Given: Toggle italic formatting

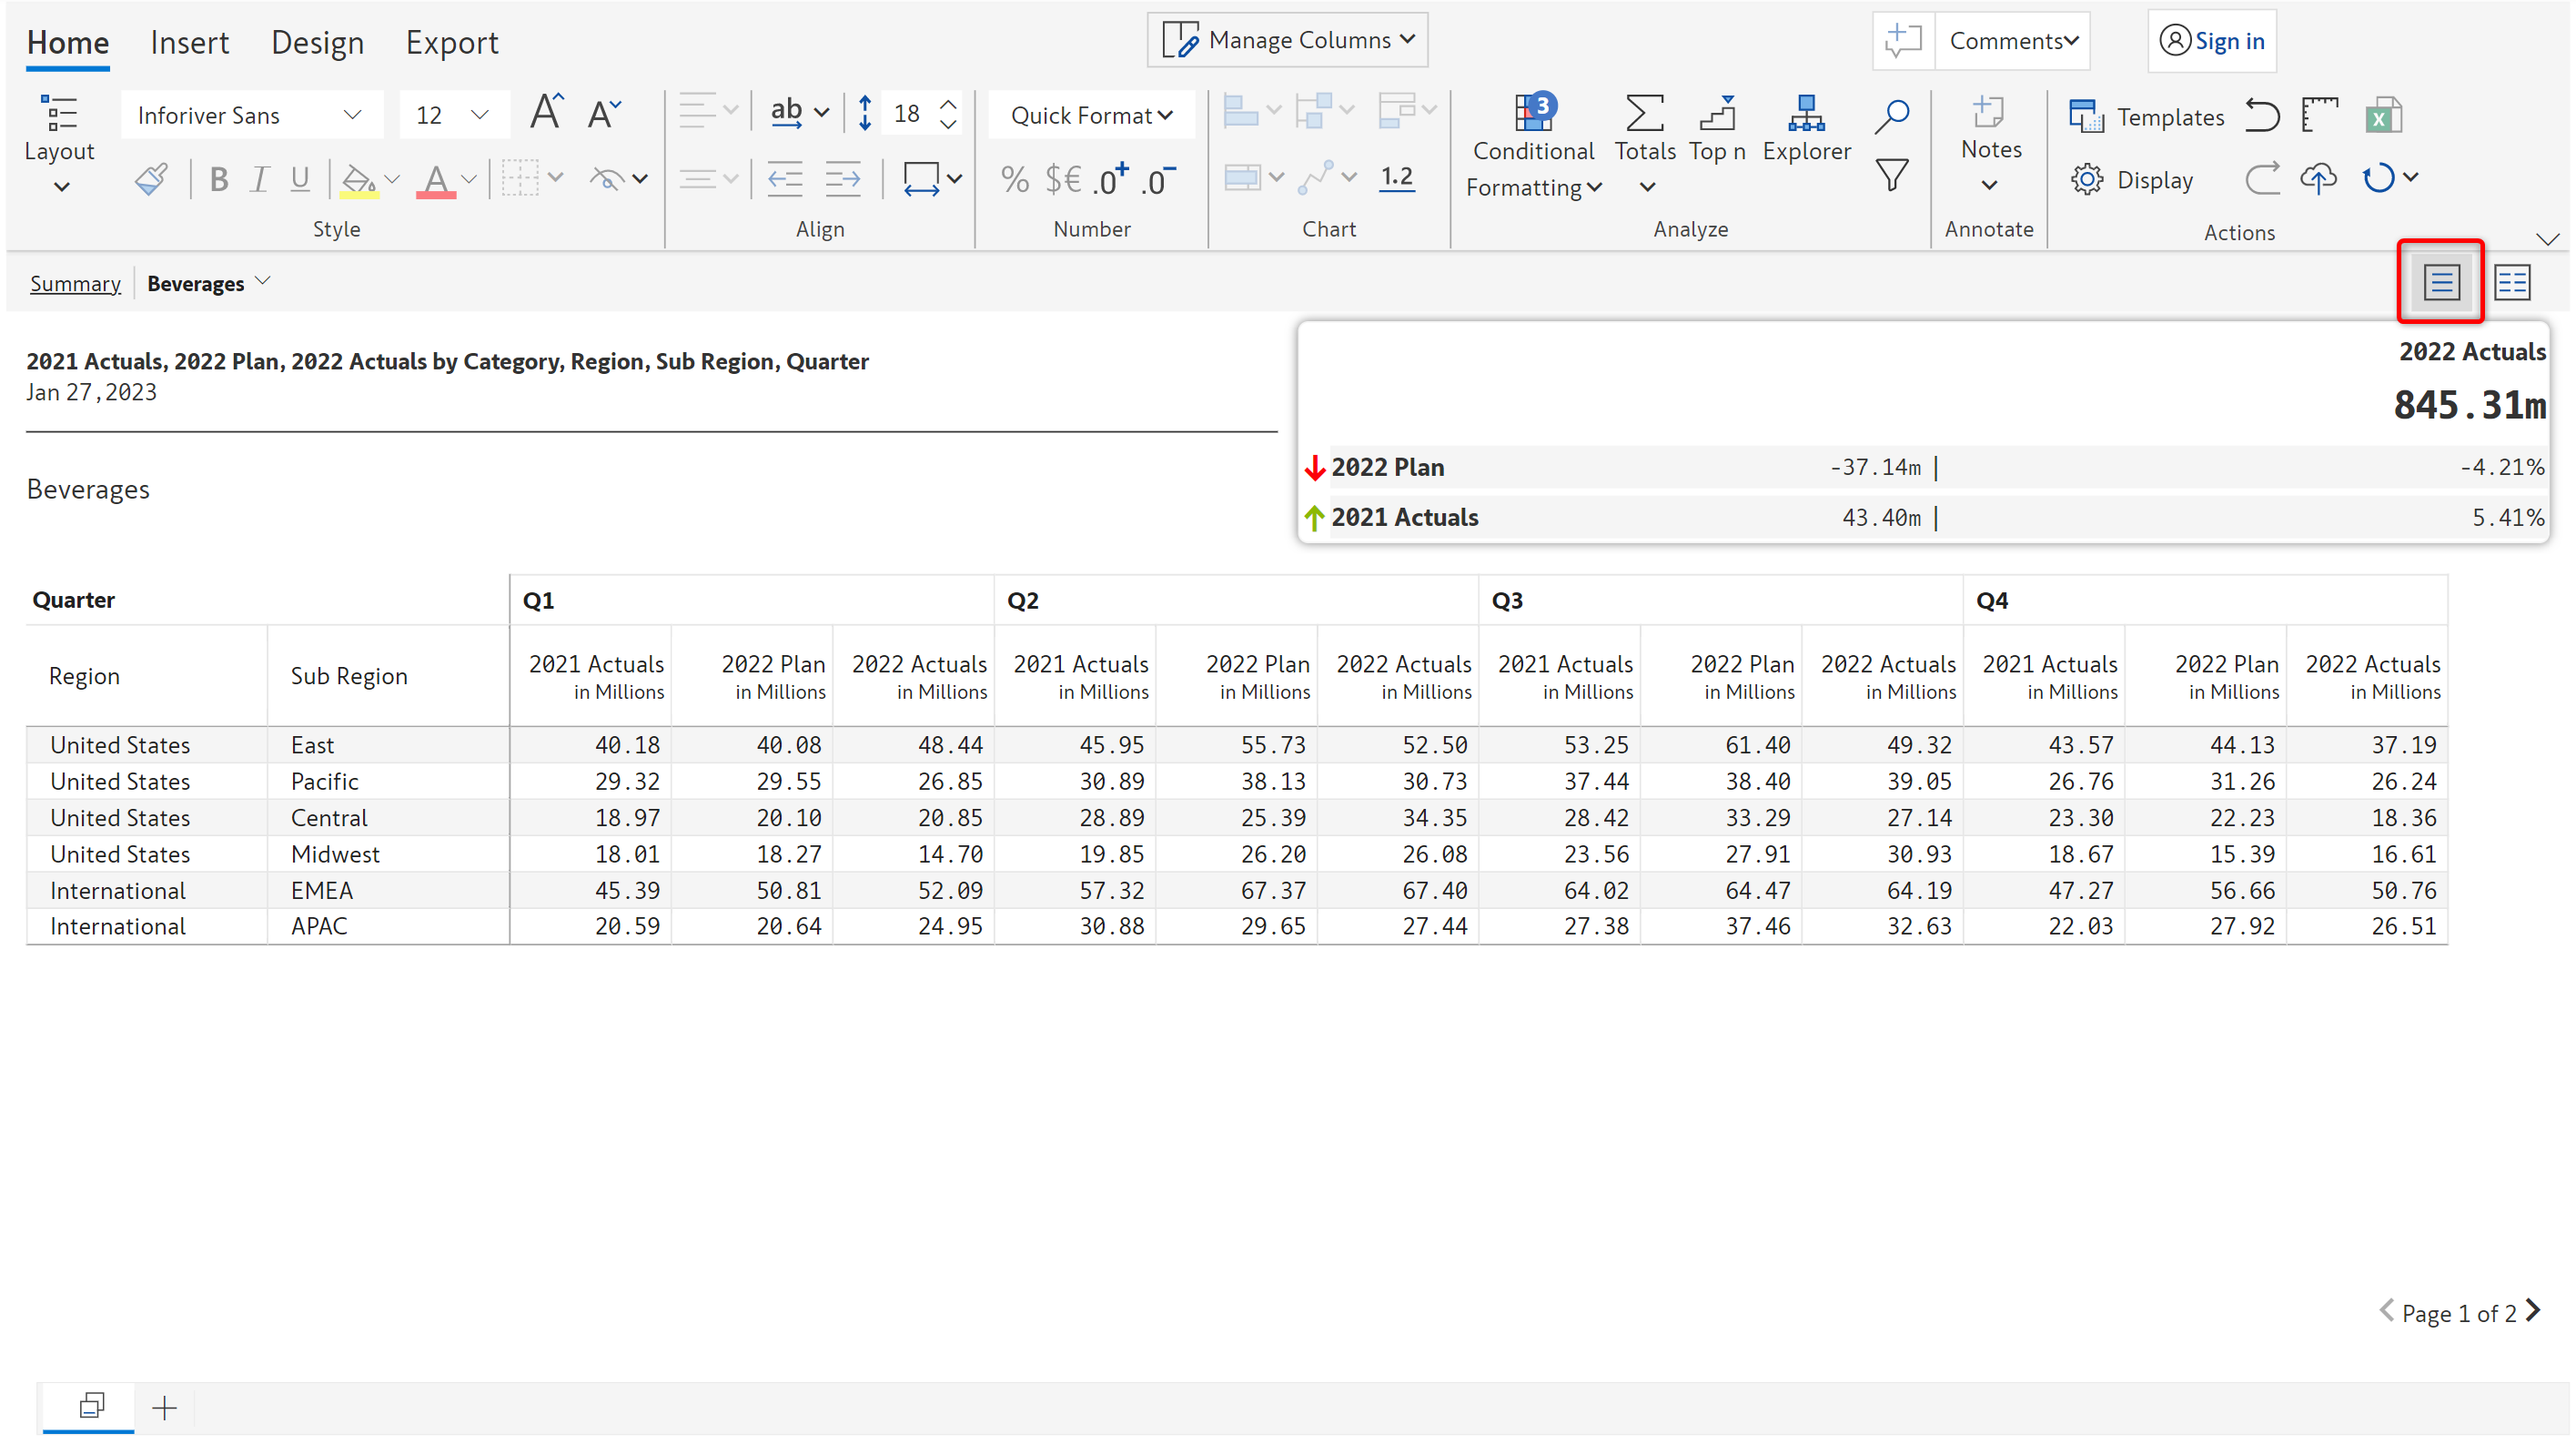Looking at the screenshot, I should click(259, 179).
